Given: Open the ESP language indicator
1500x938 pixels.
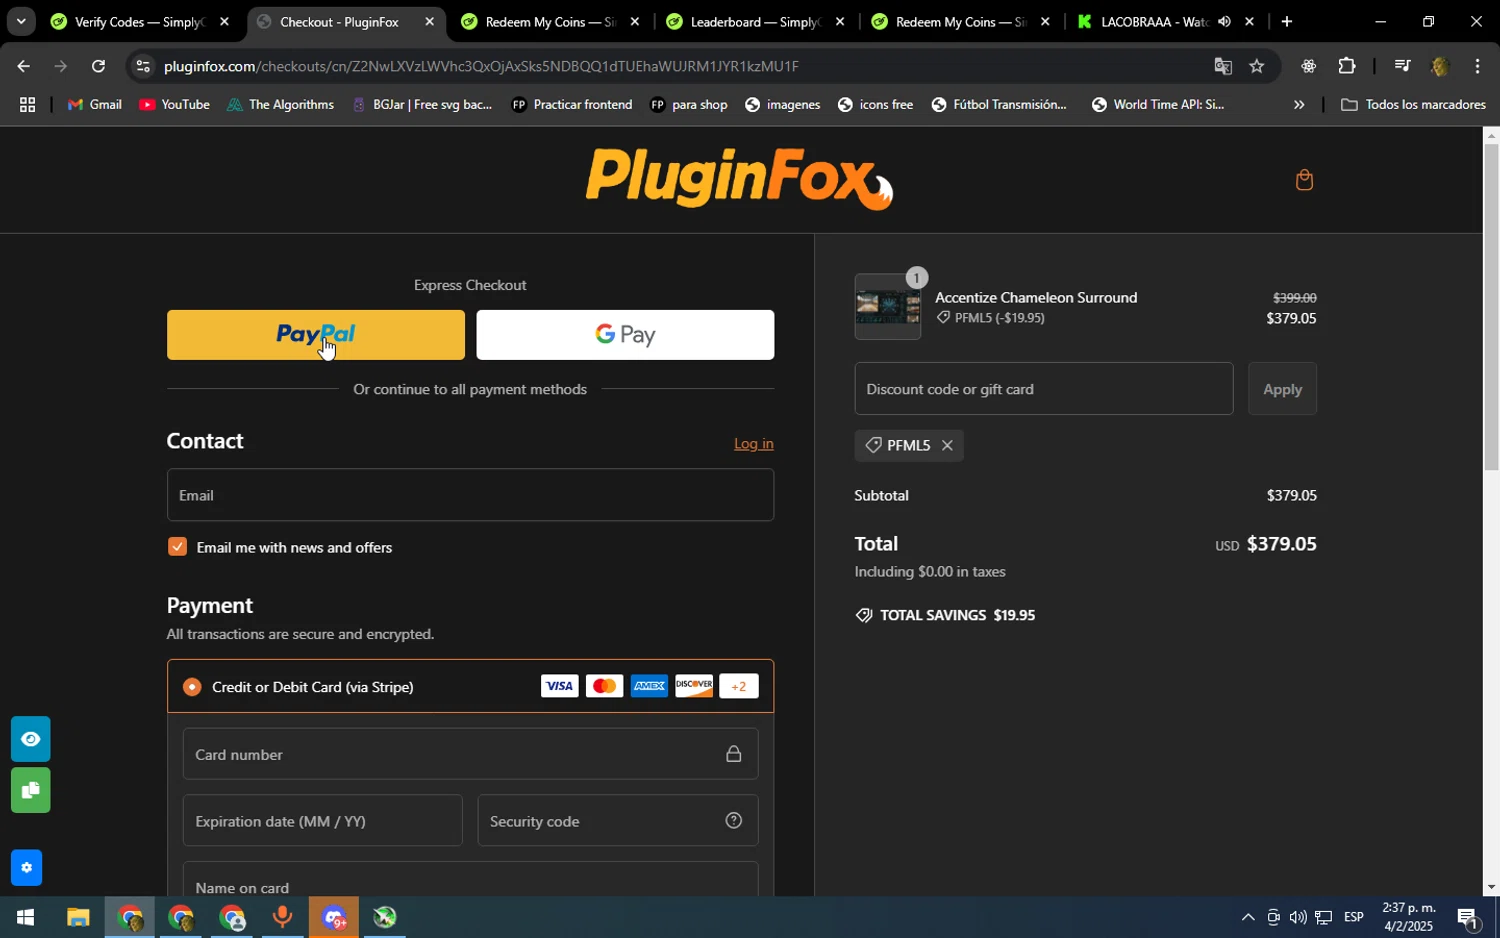Looking at the screenshot, I should click(x=1354, y=917).
